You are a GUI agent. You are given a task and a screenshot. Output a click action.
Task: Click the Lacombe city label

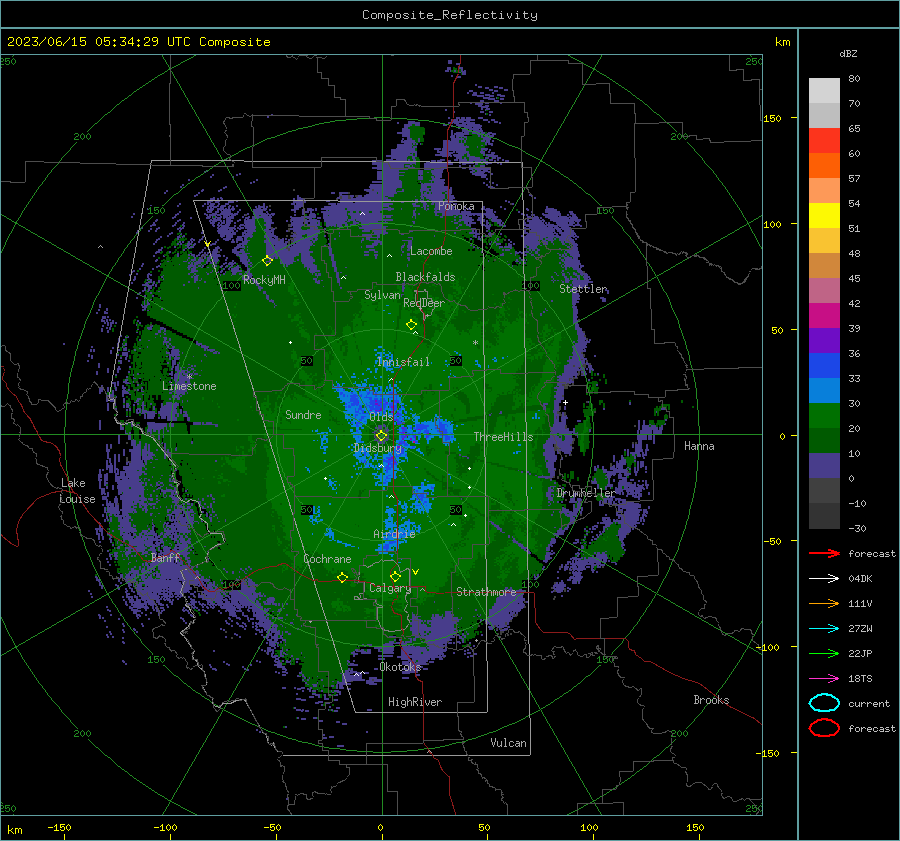point(431,251)
